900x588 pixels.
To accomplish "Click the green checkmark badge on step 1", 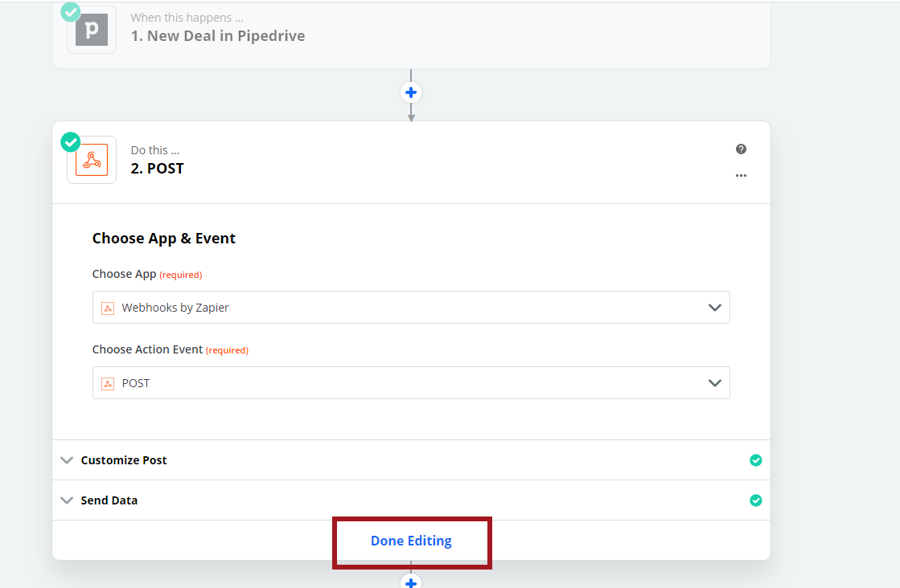I will pos(70,11).
